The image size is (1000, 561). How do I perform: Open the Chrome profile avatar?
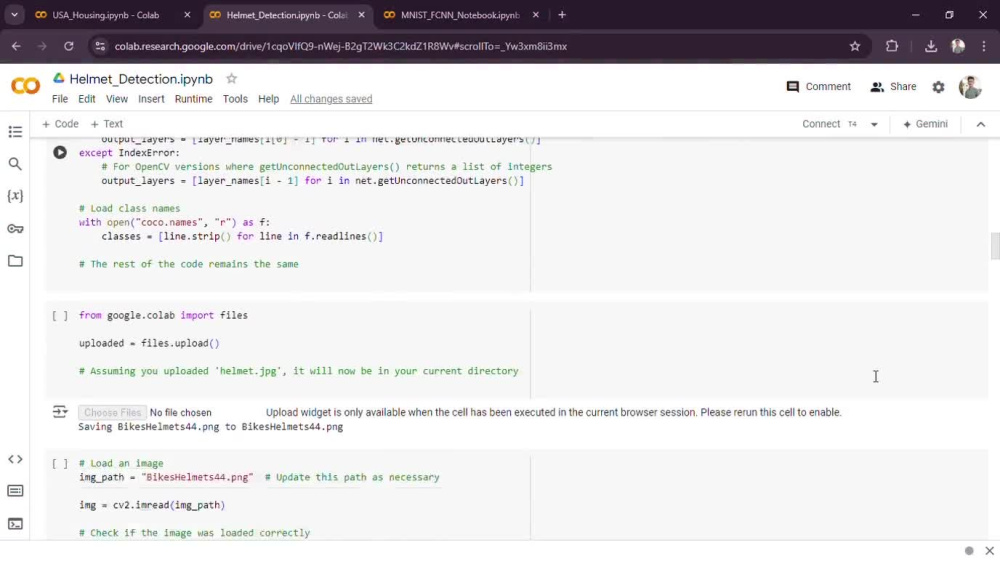tap(958, 46)
